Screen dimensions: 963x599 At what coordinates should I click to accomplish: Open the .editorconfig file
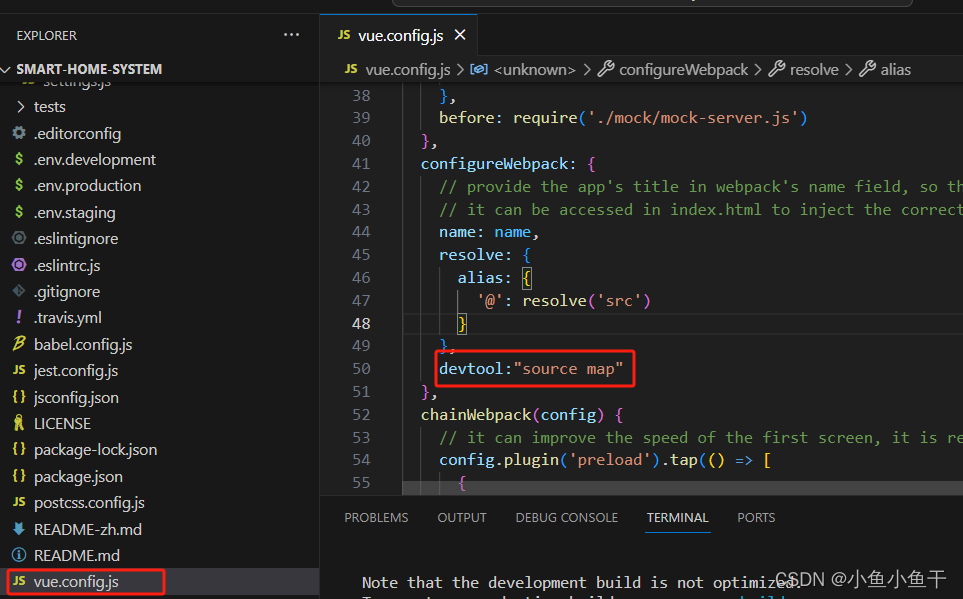[77, 133]
